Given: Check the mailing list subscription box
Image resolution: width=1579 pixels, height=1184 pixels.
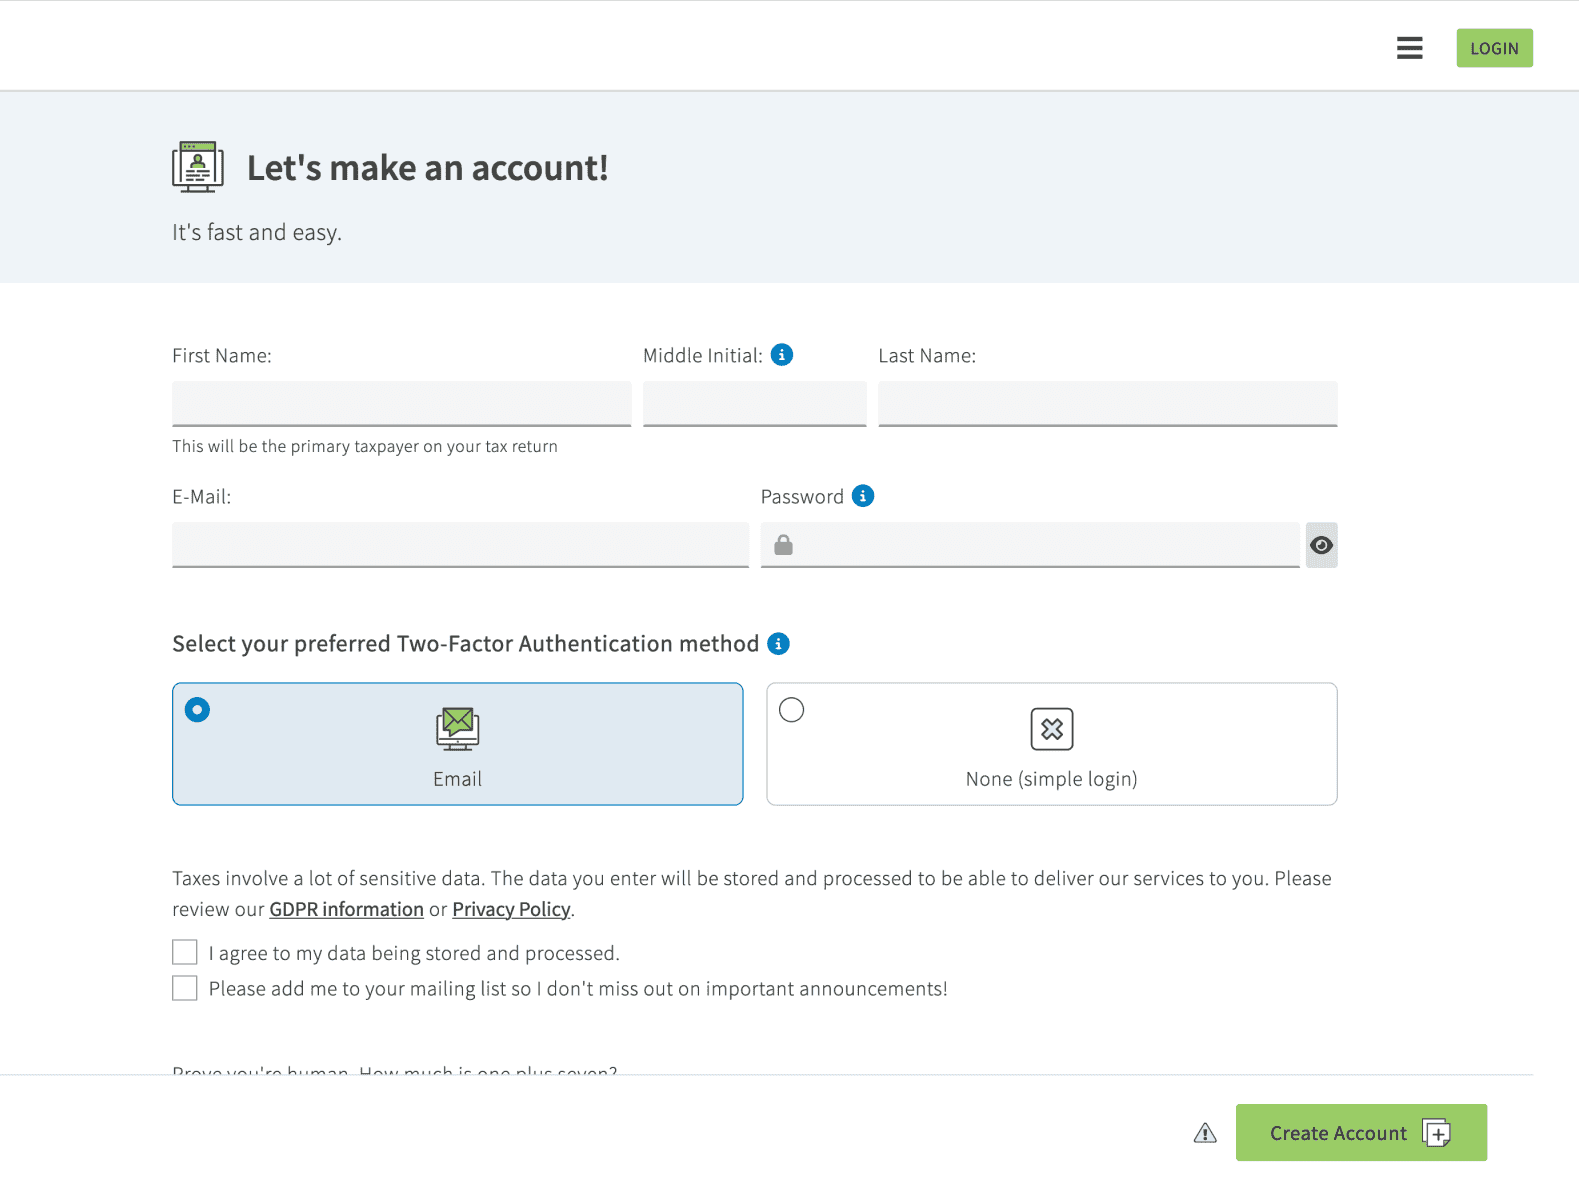Looking at the screenshot, I should point(185,988).
